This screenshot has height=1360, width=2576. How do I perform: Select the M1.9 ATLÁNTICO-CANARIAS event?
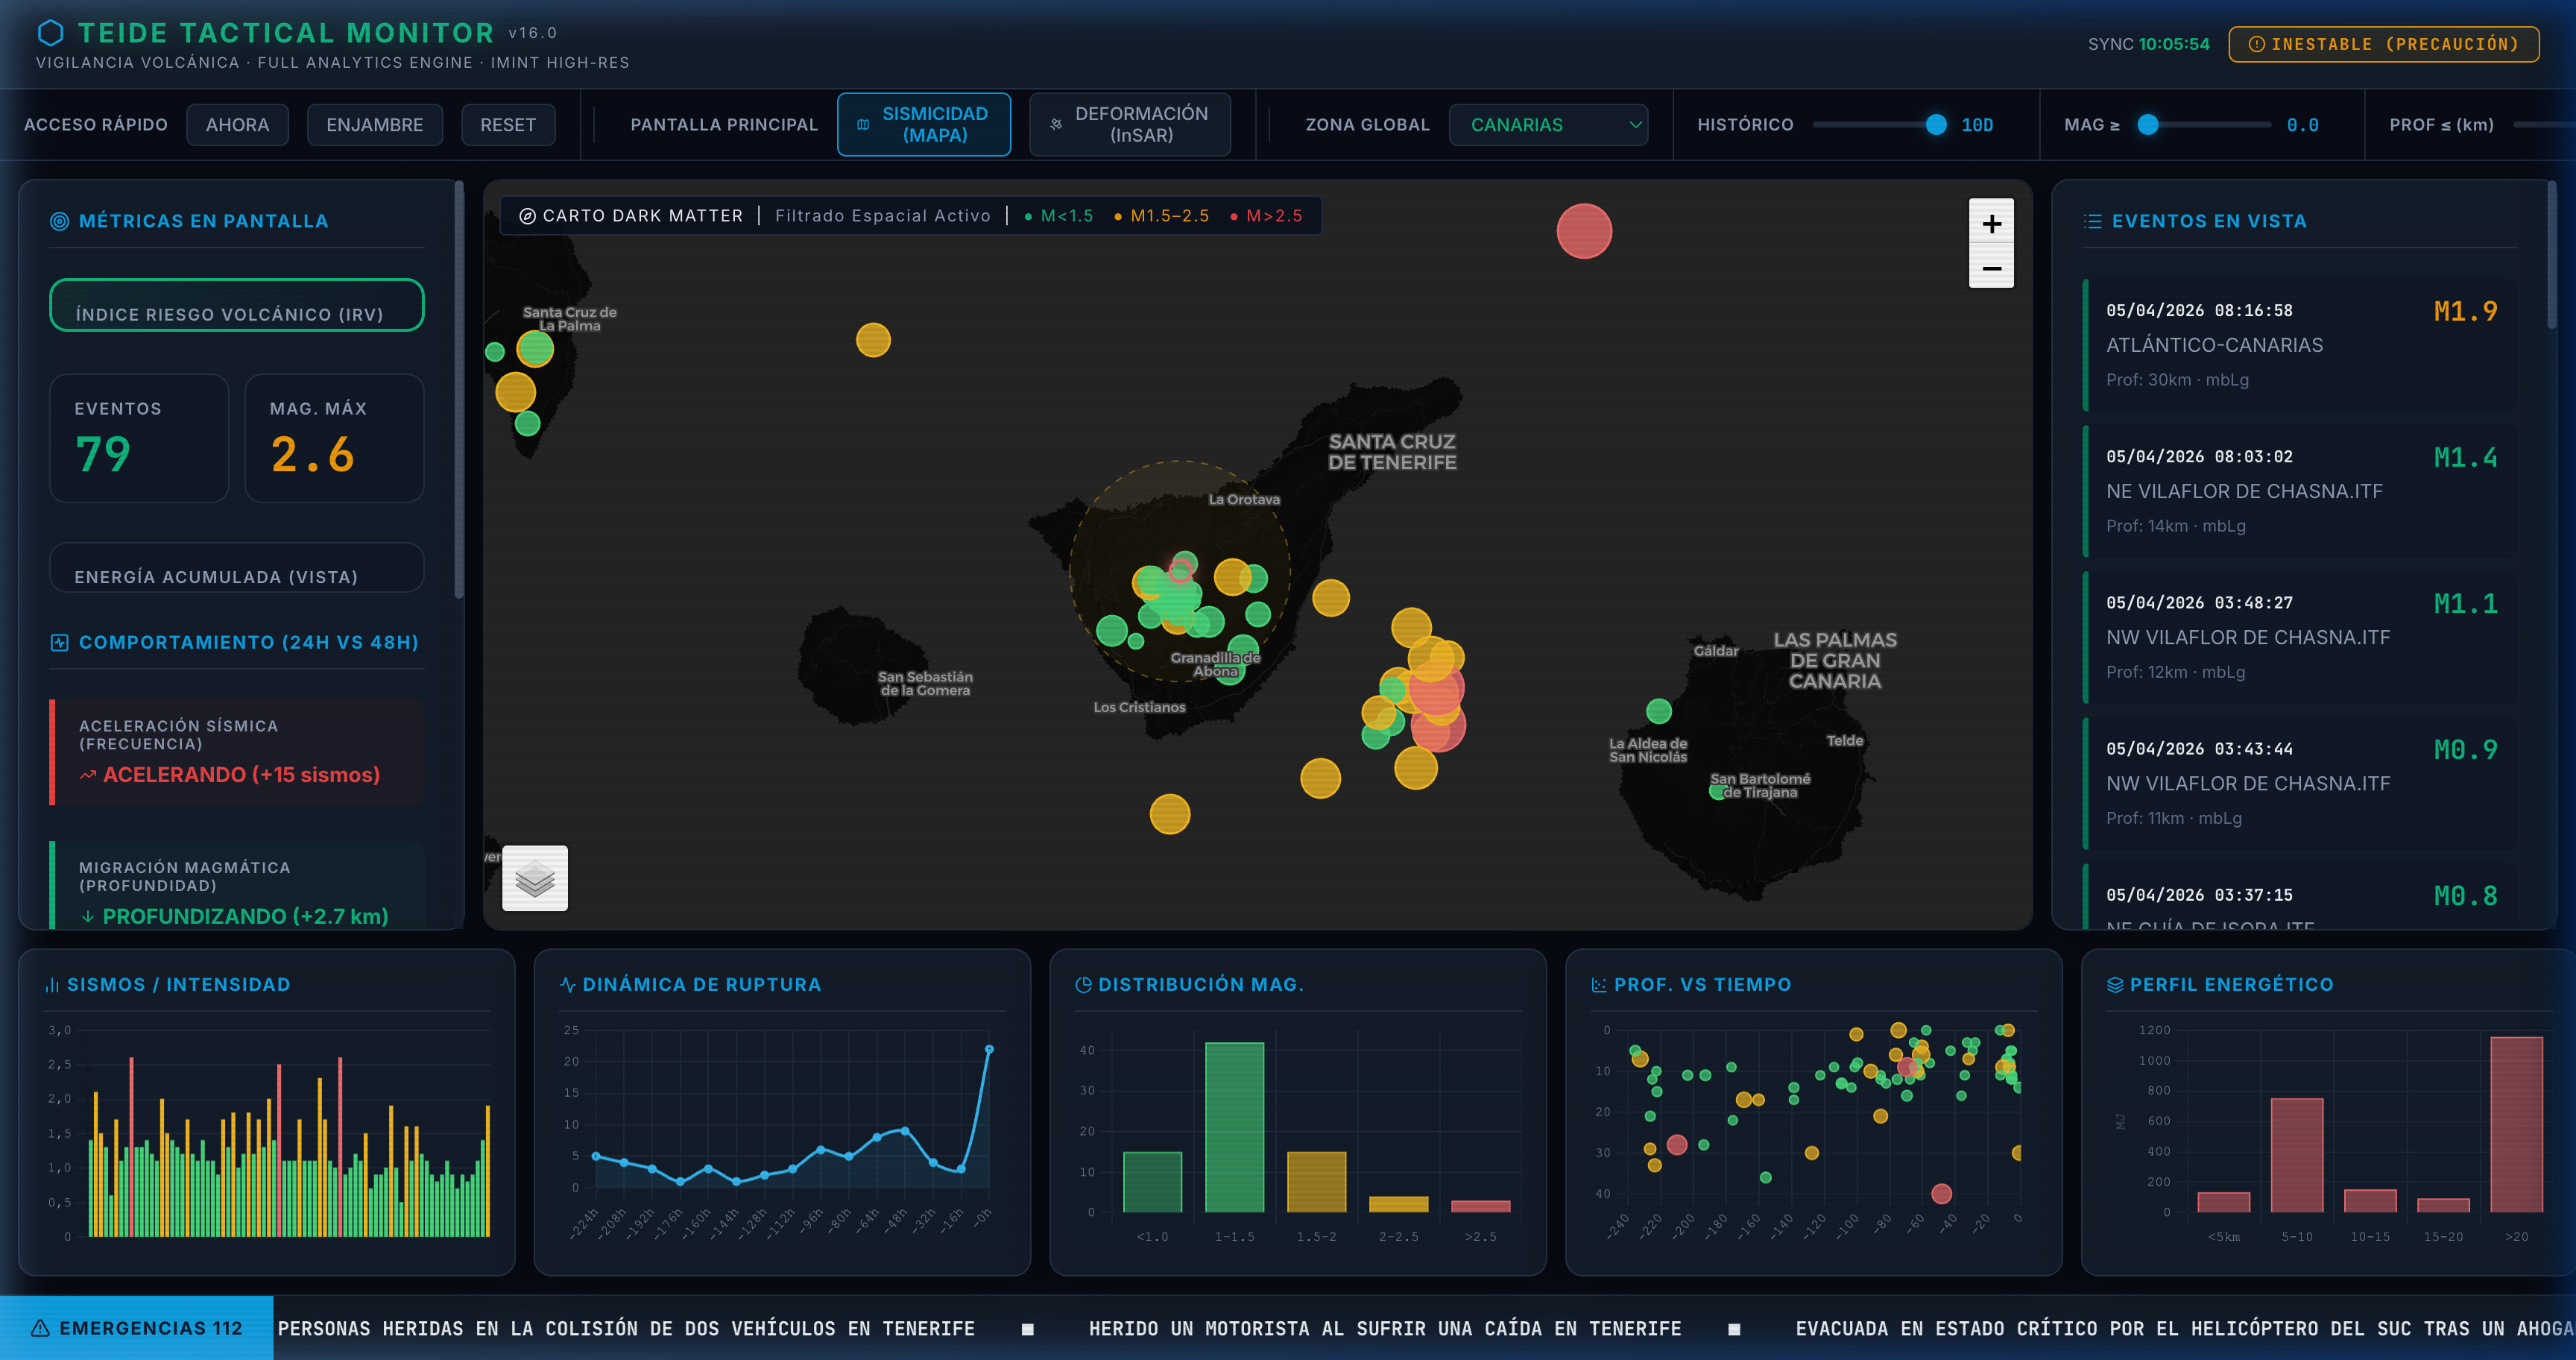click(2300, 345)
